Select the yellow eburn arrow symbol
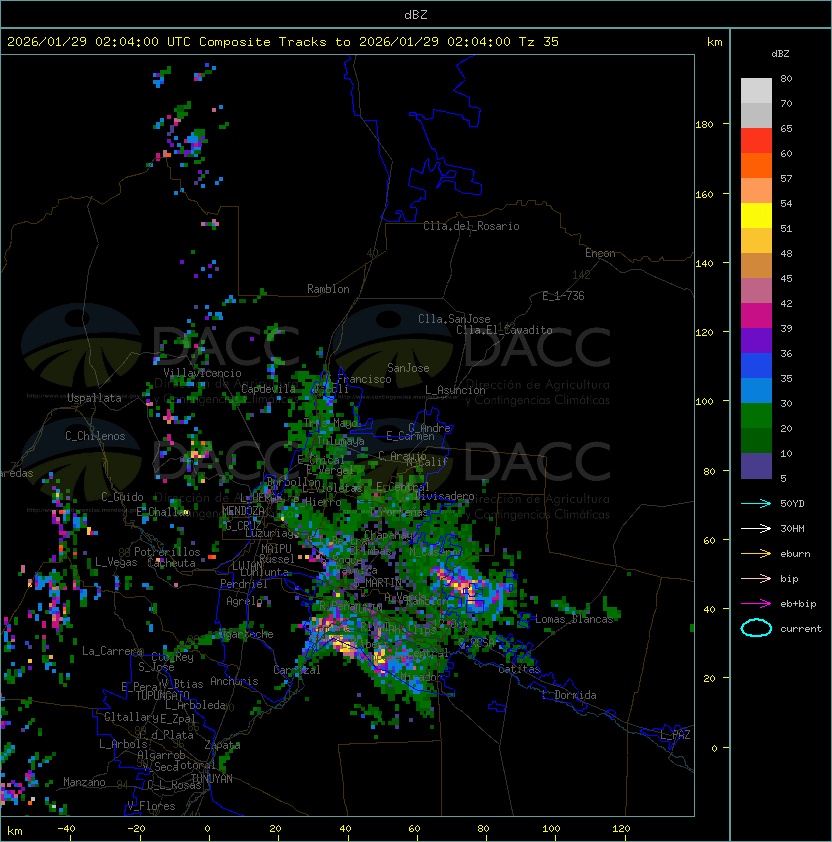Screen dimensions: 832x842 (x=756, y=554)
